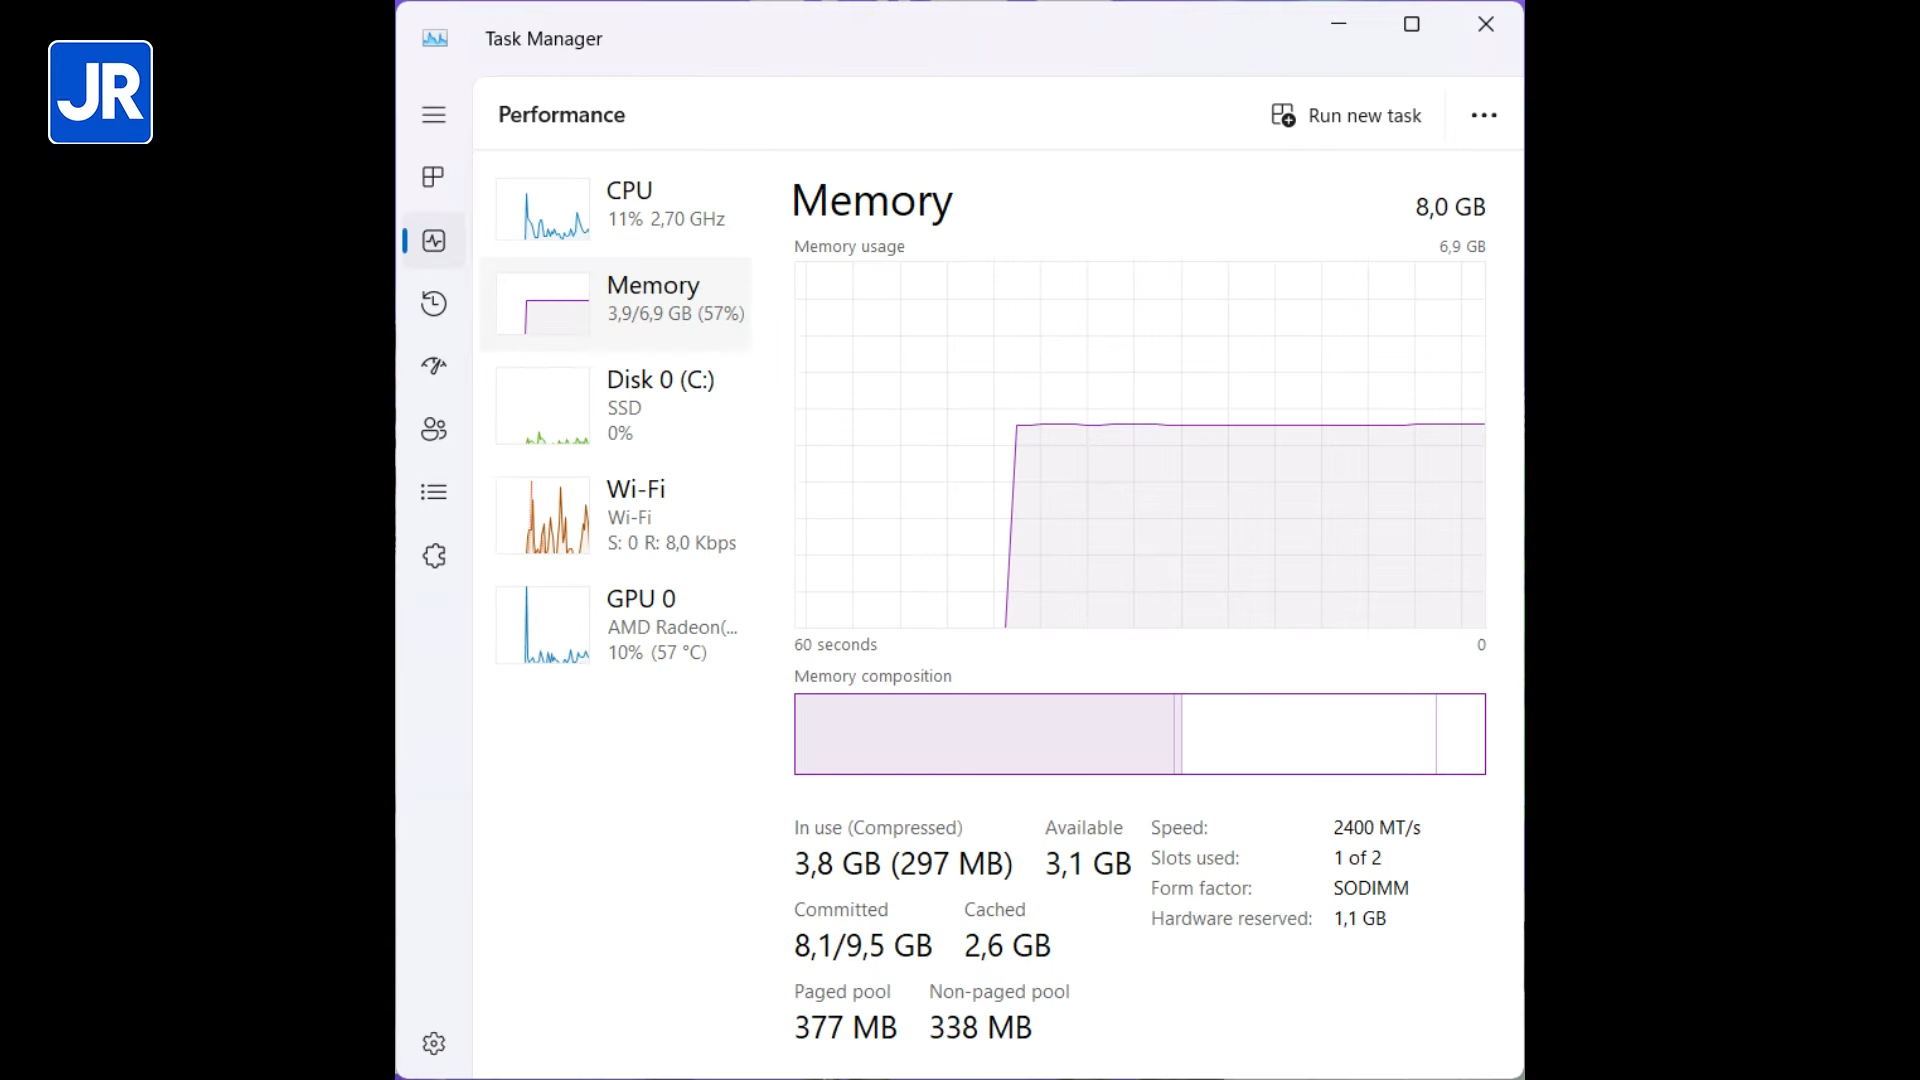Maximize the Task Manager window
The image size is (1920, 1080).
1411,25
